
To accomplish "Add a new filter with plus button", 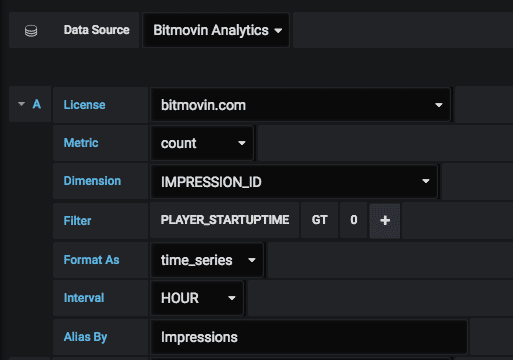I will point(385,220).
